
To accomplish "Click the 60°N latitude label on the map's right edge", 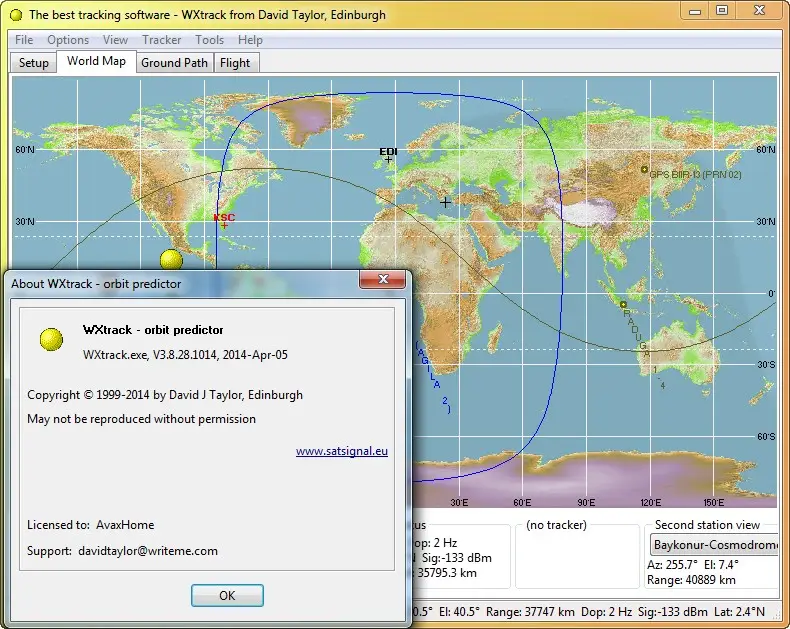I will click(766, 150).
